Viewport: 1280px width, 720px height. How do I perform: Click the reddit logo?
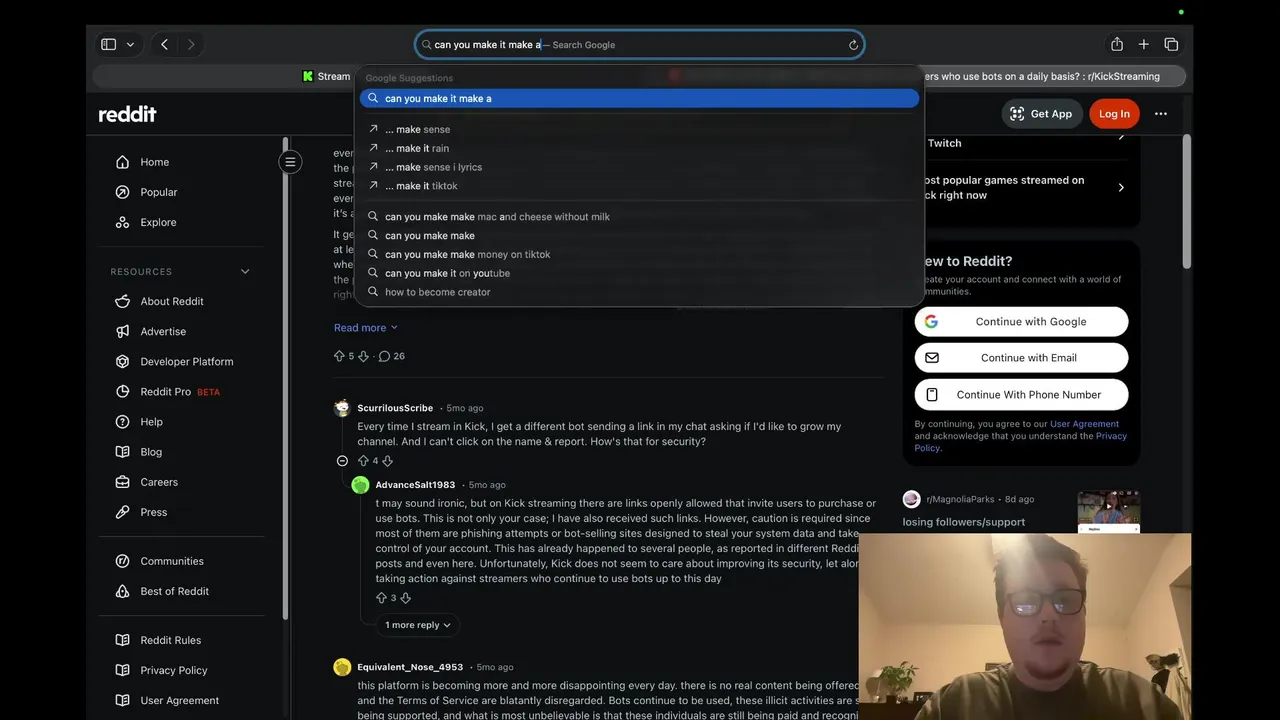point(127,114)
